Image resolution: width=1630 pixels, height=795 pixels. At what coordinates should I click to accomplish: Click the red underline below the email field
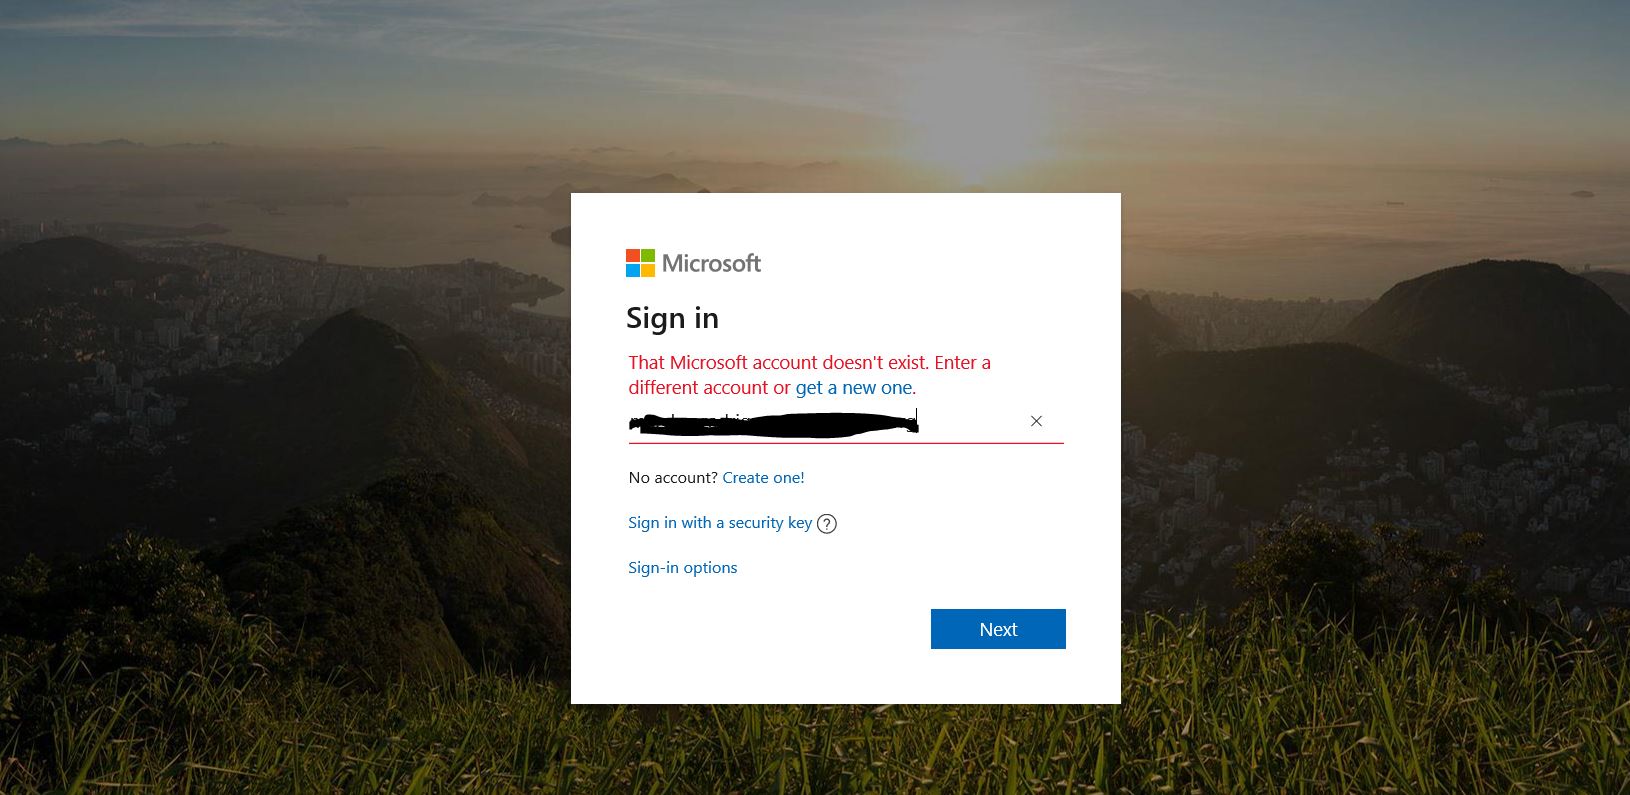846,443
